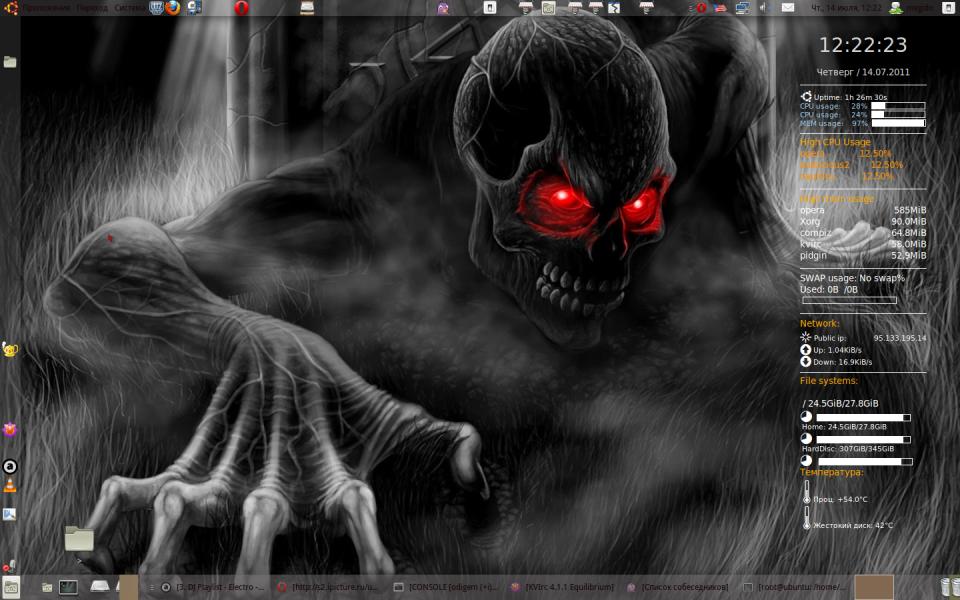
Task: Click the 'pidgin 52.9MiB' memory row
Action: click(x=863, y=255)
